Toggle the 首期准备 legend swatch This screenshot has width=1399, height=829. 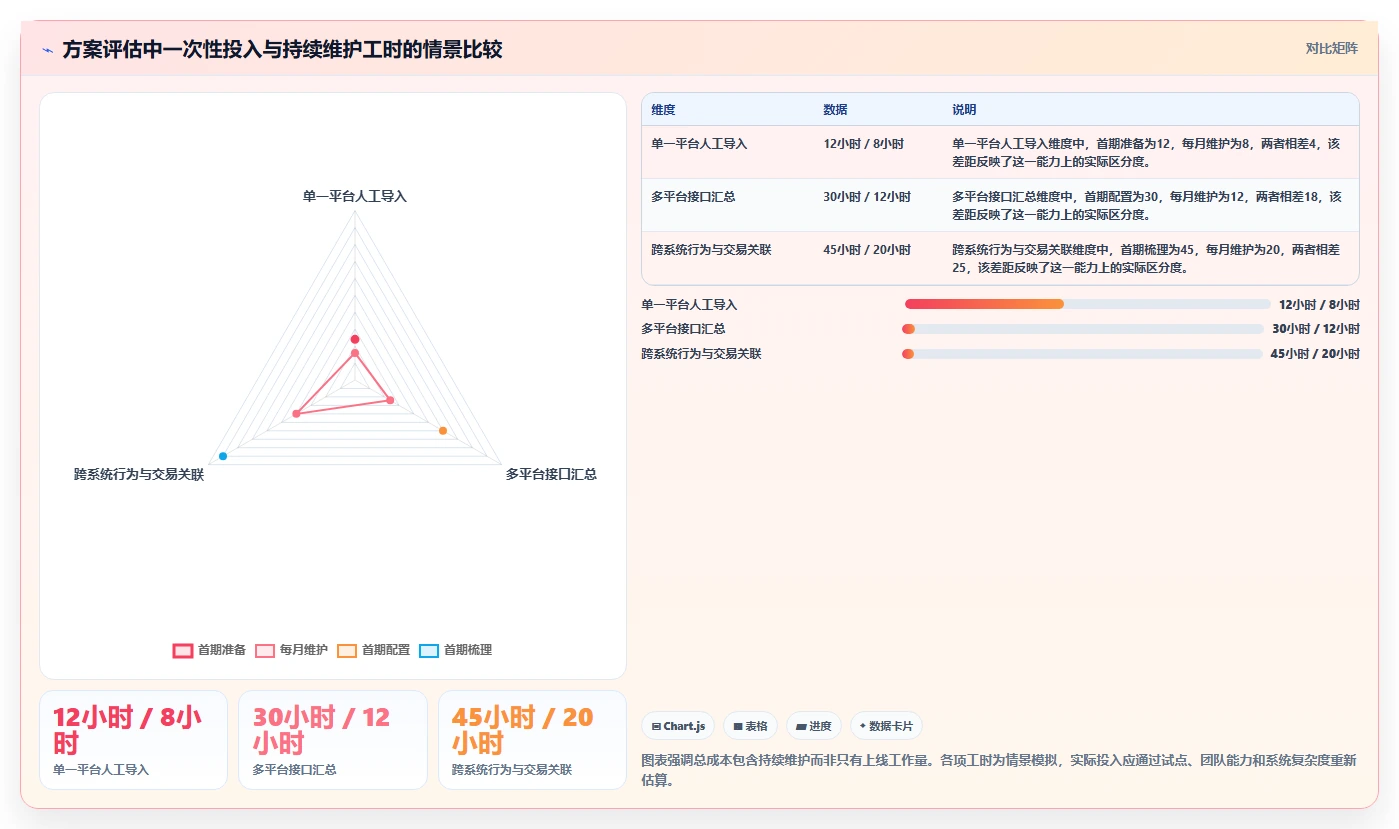coord(182,650)
